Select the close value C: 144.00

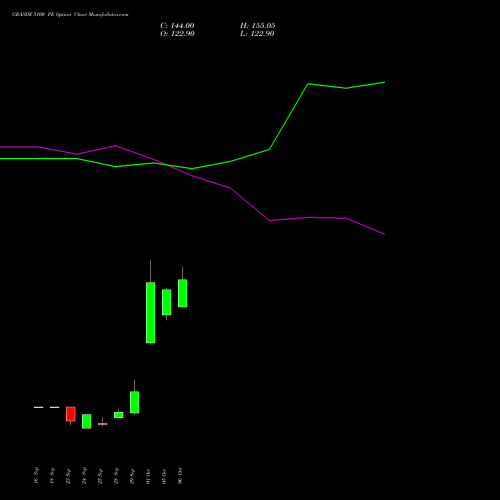pyautogui.click(x=177, y=26)
